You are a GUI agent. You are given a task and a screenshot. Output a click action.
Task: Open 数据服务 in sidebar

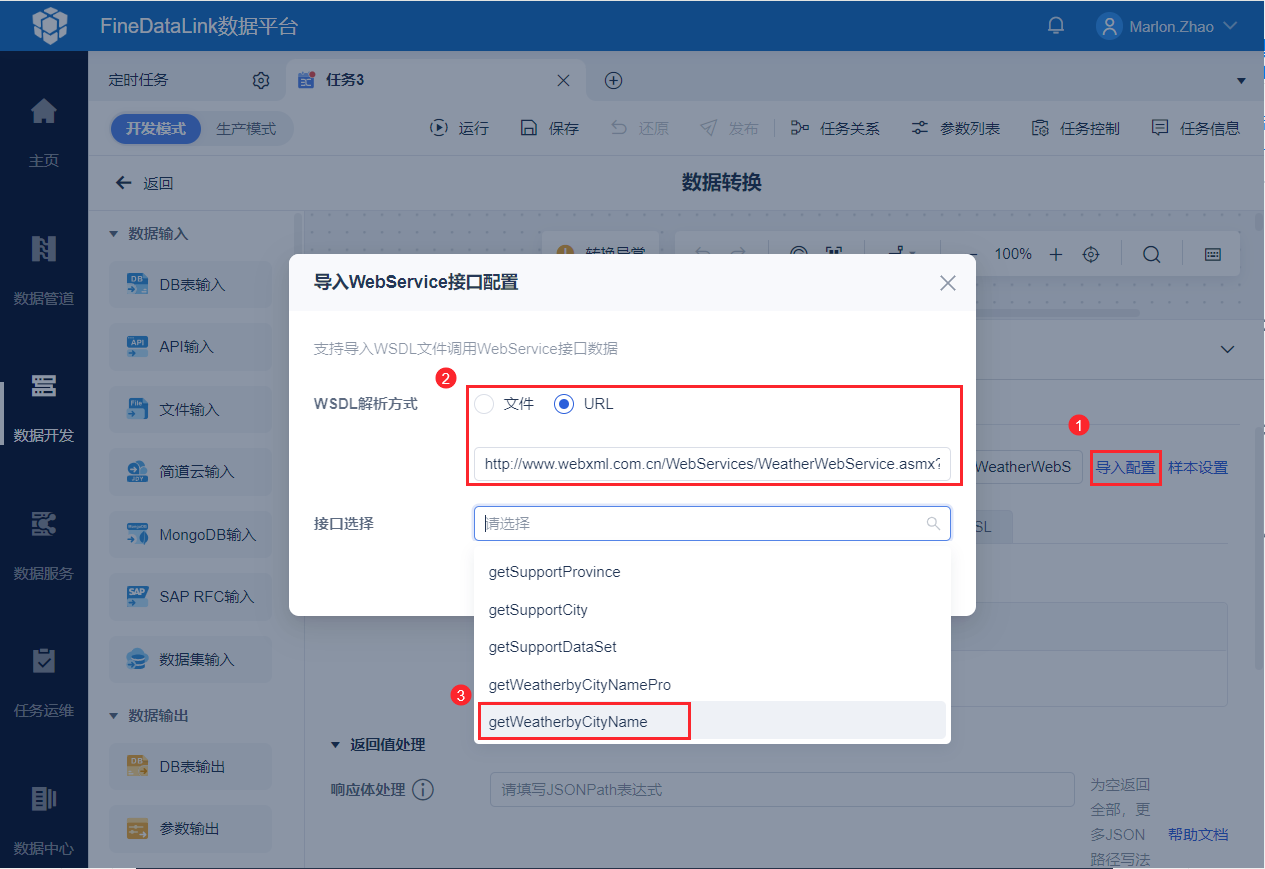(44, 544)
